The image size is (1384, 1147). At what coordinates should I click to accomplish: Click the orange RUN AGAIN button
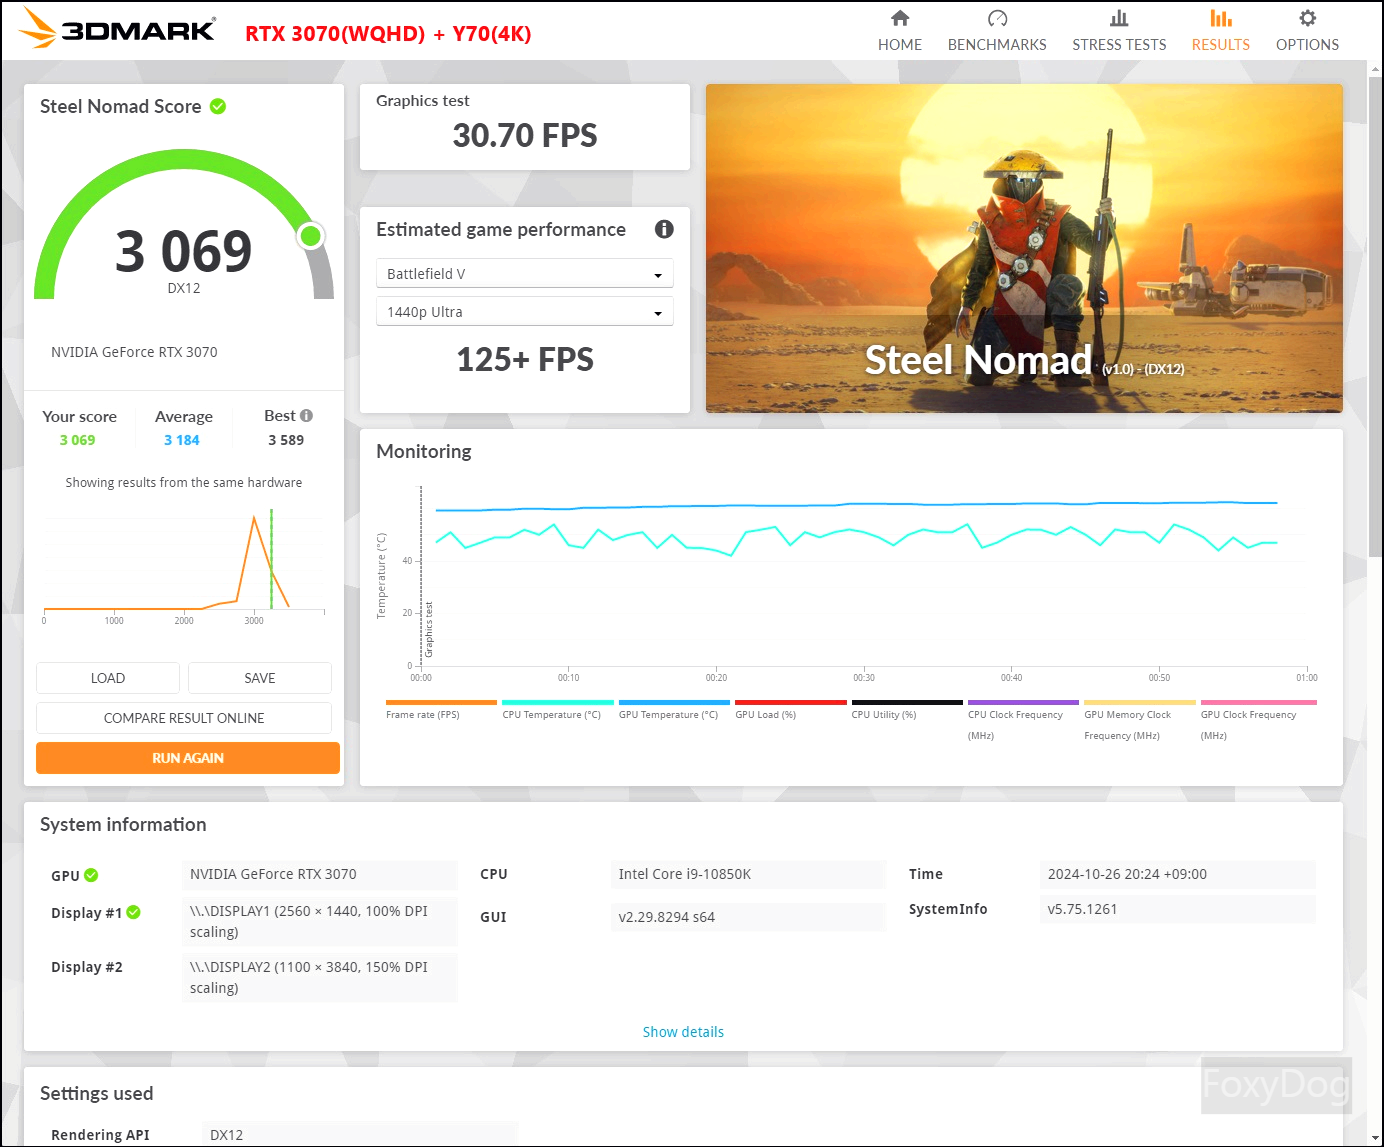188,758
